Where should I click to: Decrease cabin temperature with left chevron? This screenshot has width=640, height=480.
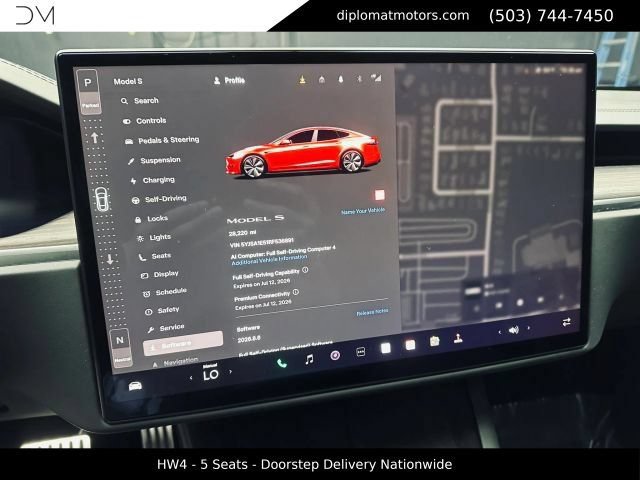[191, 378]
